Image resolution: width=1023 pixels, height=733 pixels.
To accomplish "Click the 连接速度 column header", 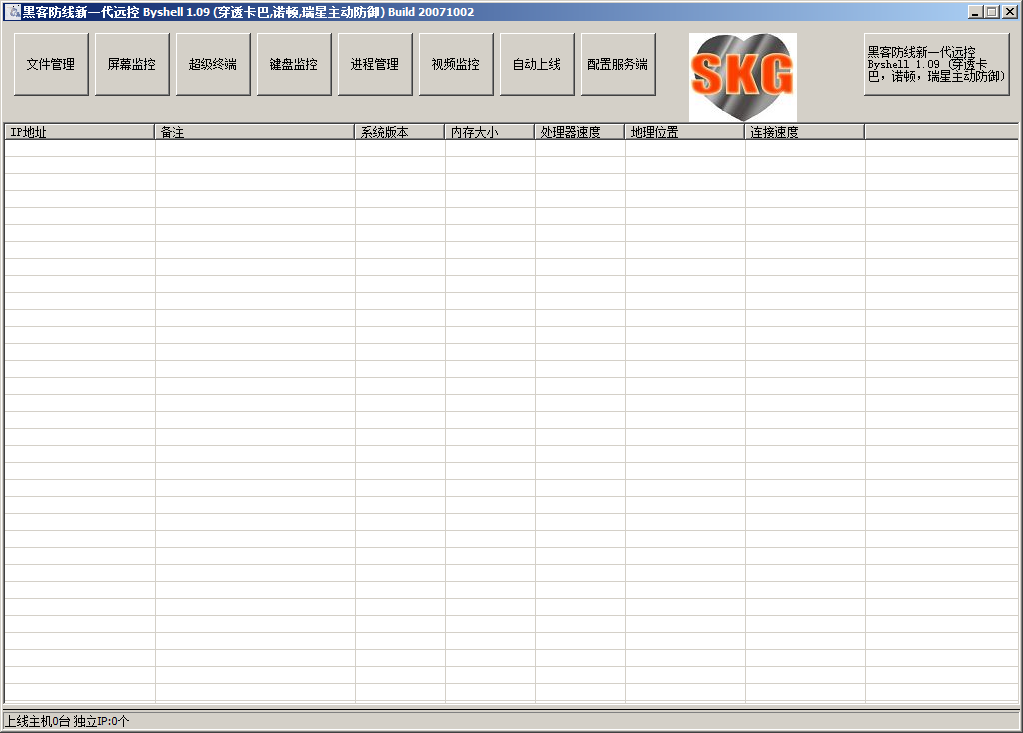I will pos(805,132).
